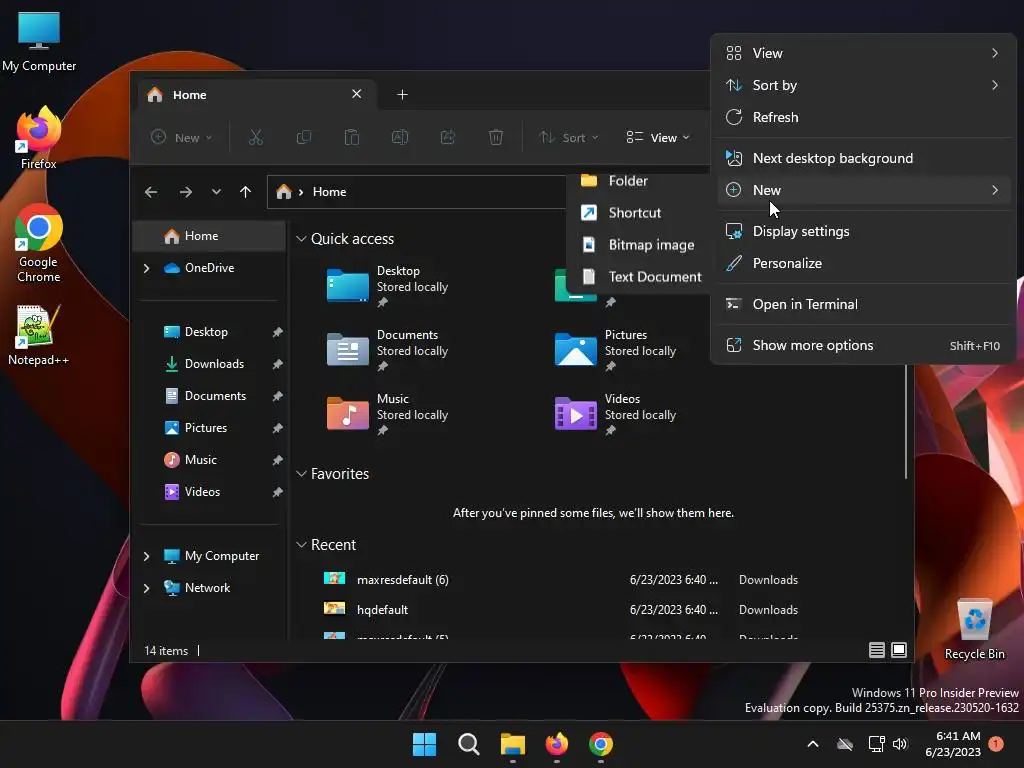1024x768 pixels.
Task: Choose Open in Terminal
Action: [863, 304]
